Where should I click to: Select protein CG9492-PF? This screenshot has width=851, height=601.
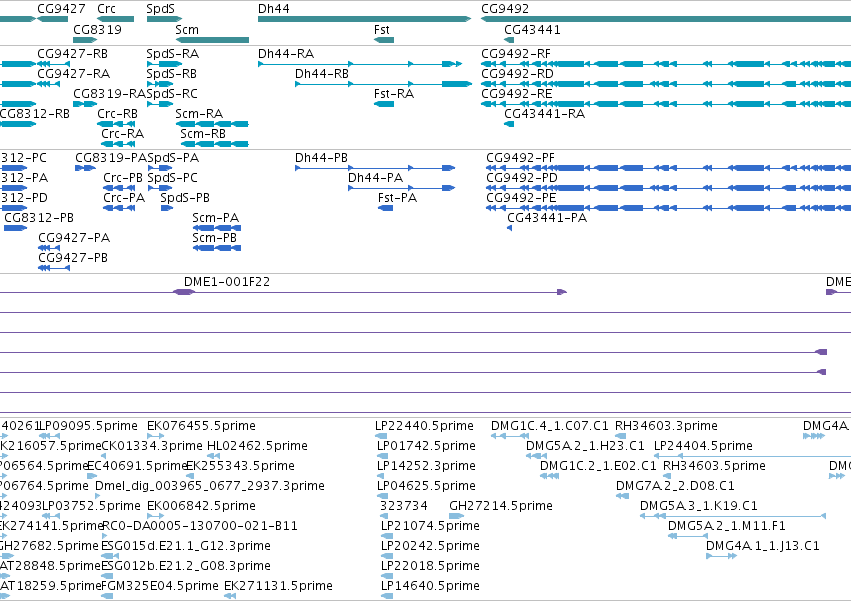pos(668,168)
